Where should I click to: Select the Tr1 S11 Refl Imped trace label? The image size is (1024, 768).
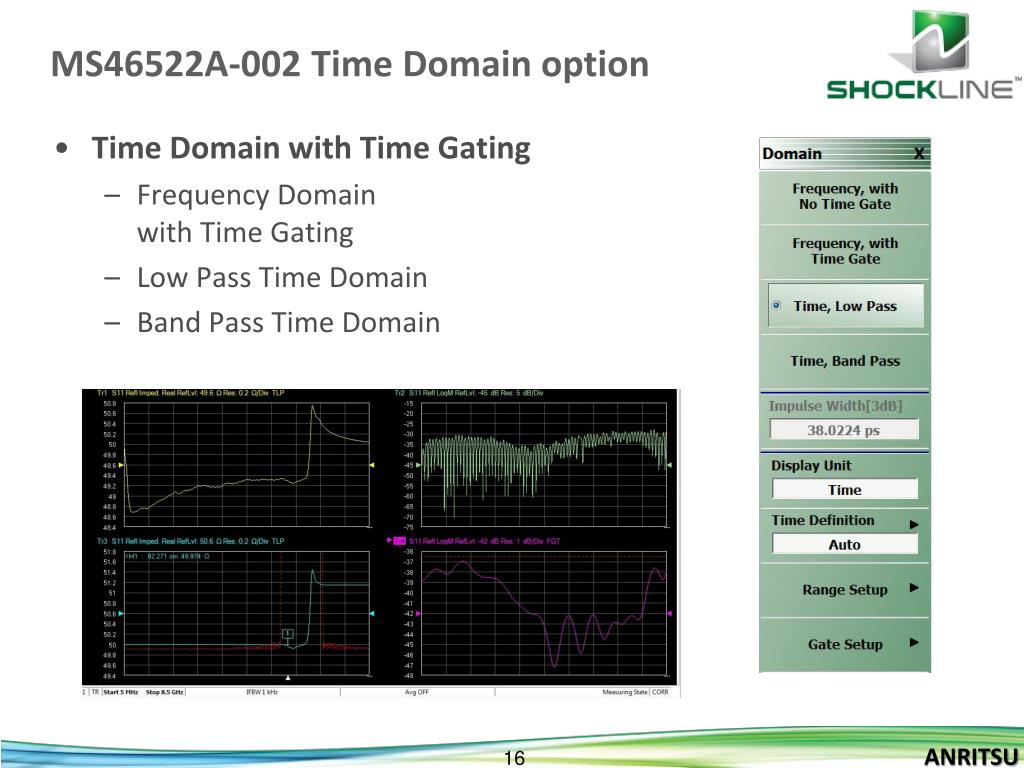coord(191,393)
